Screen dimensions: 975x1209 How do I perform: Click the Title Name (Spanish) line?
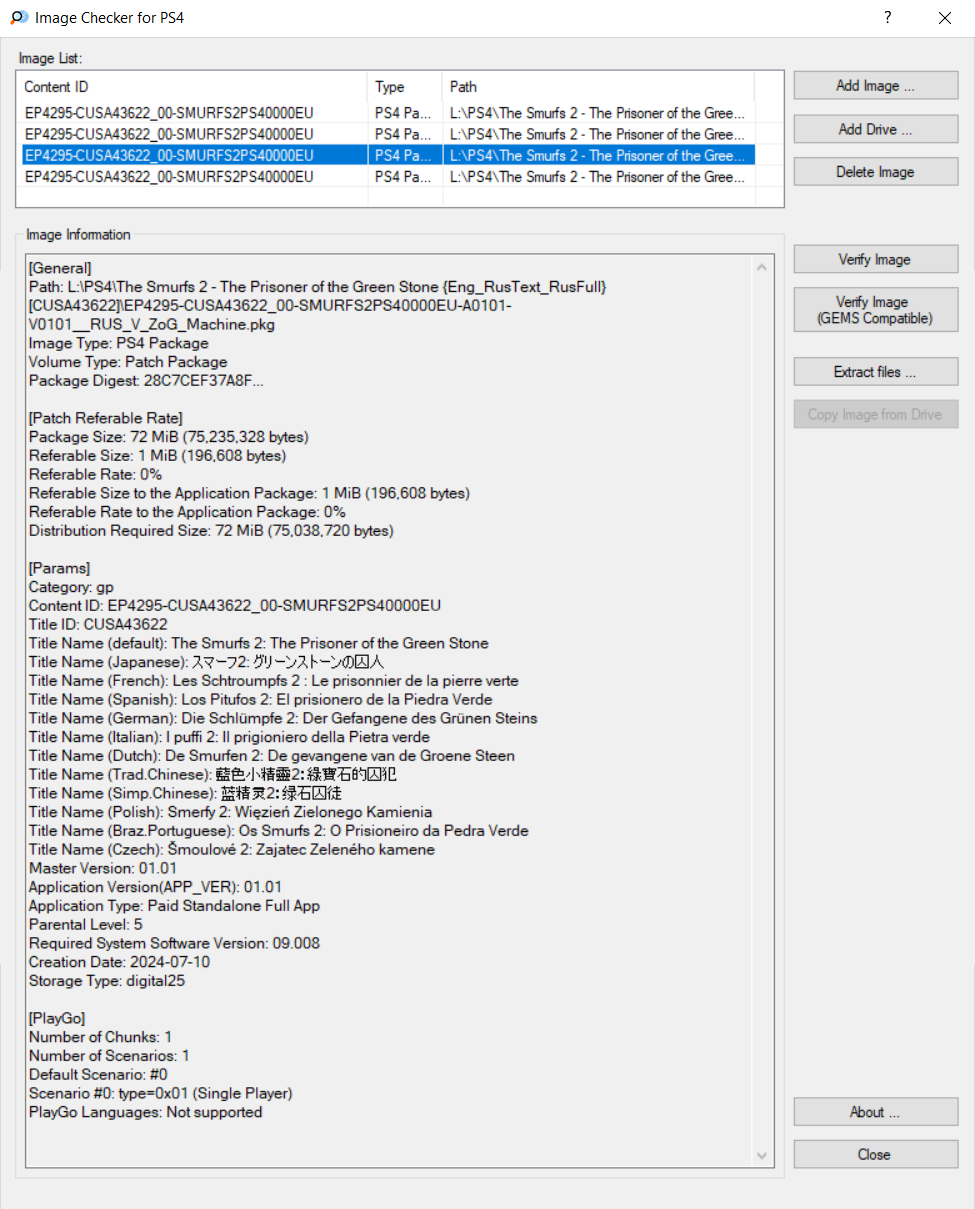point(261,700)
